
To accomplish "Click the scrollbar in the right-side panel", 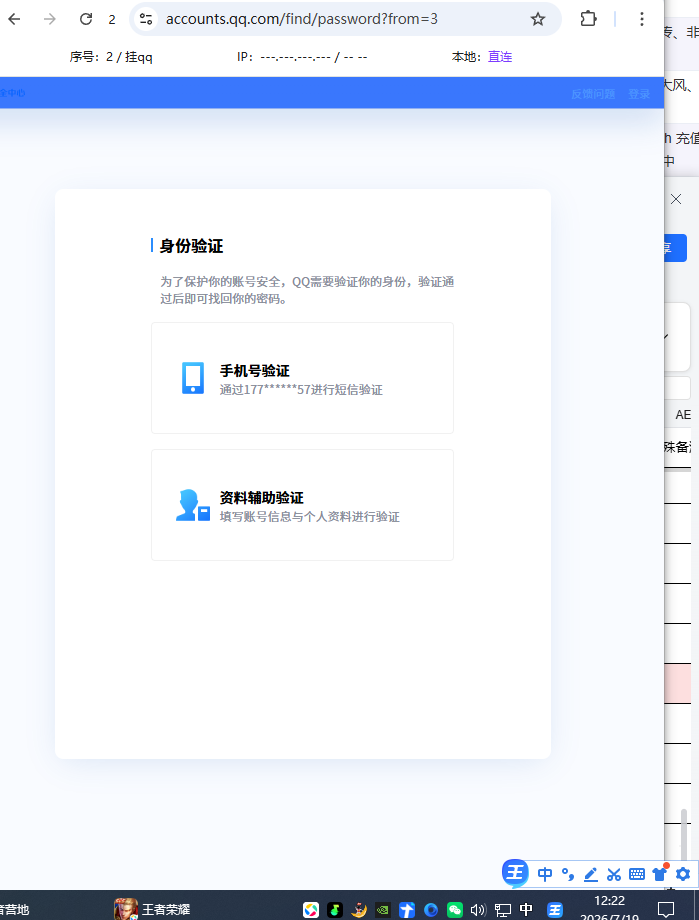I will click(x=684, y=836).
